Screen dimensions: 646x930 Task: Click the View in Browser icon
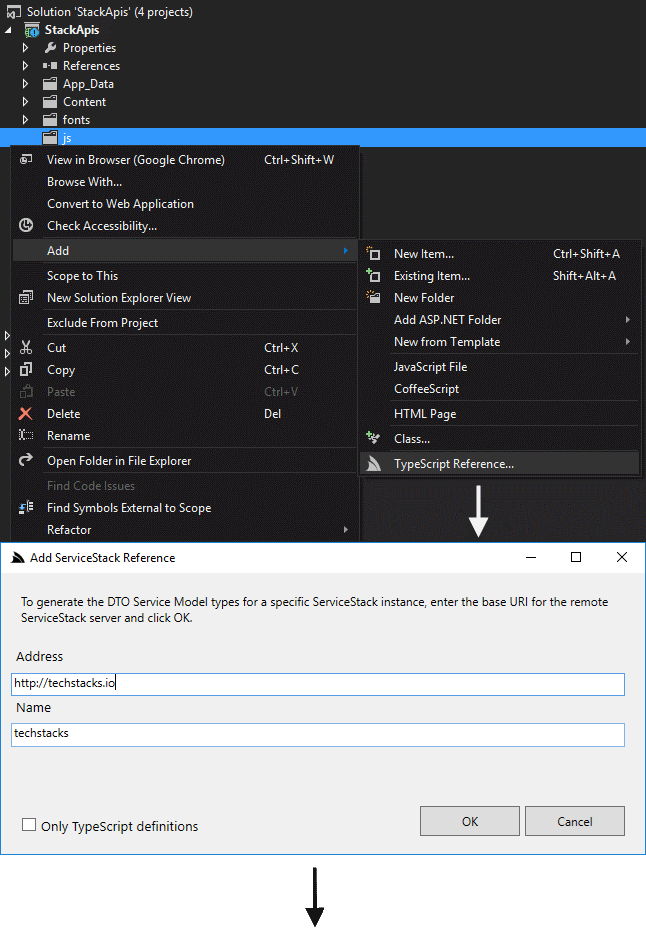26,160
